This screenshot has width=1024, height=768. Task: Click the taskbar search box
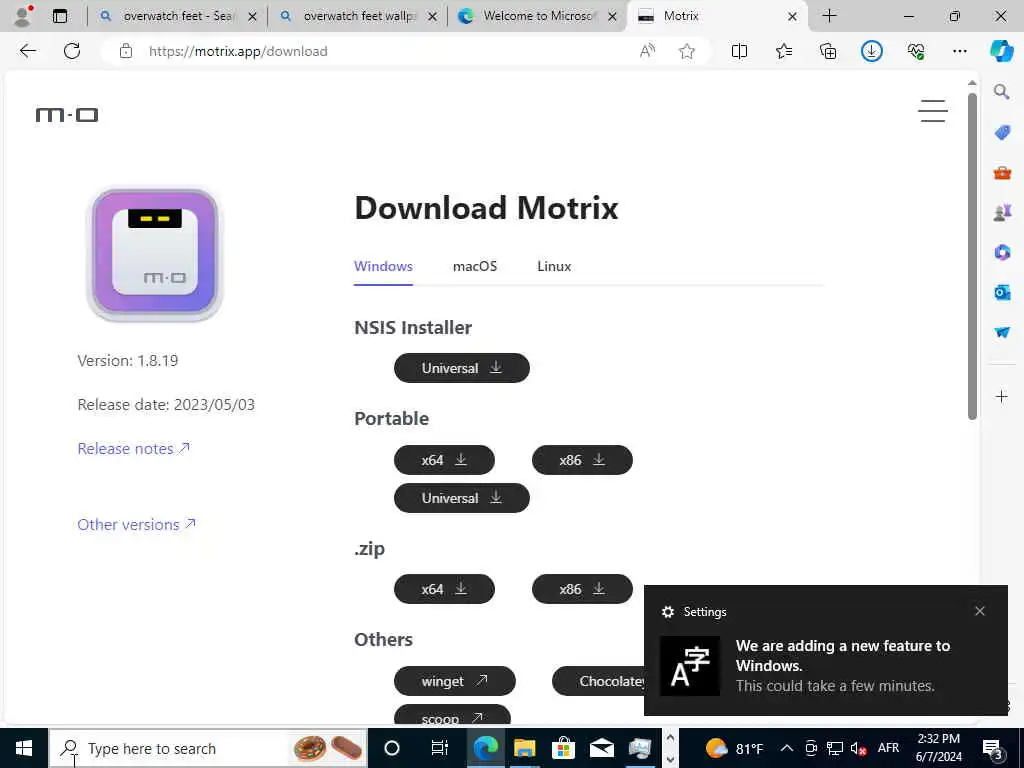click(x=209, y=748)
